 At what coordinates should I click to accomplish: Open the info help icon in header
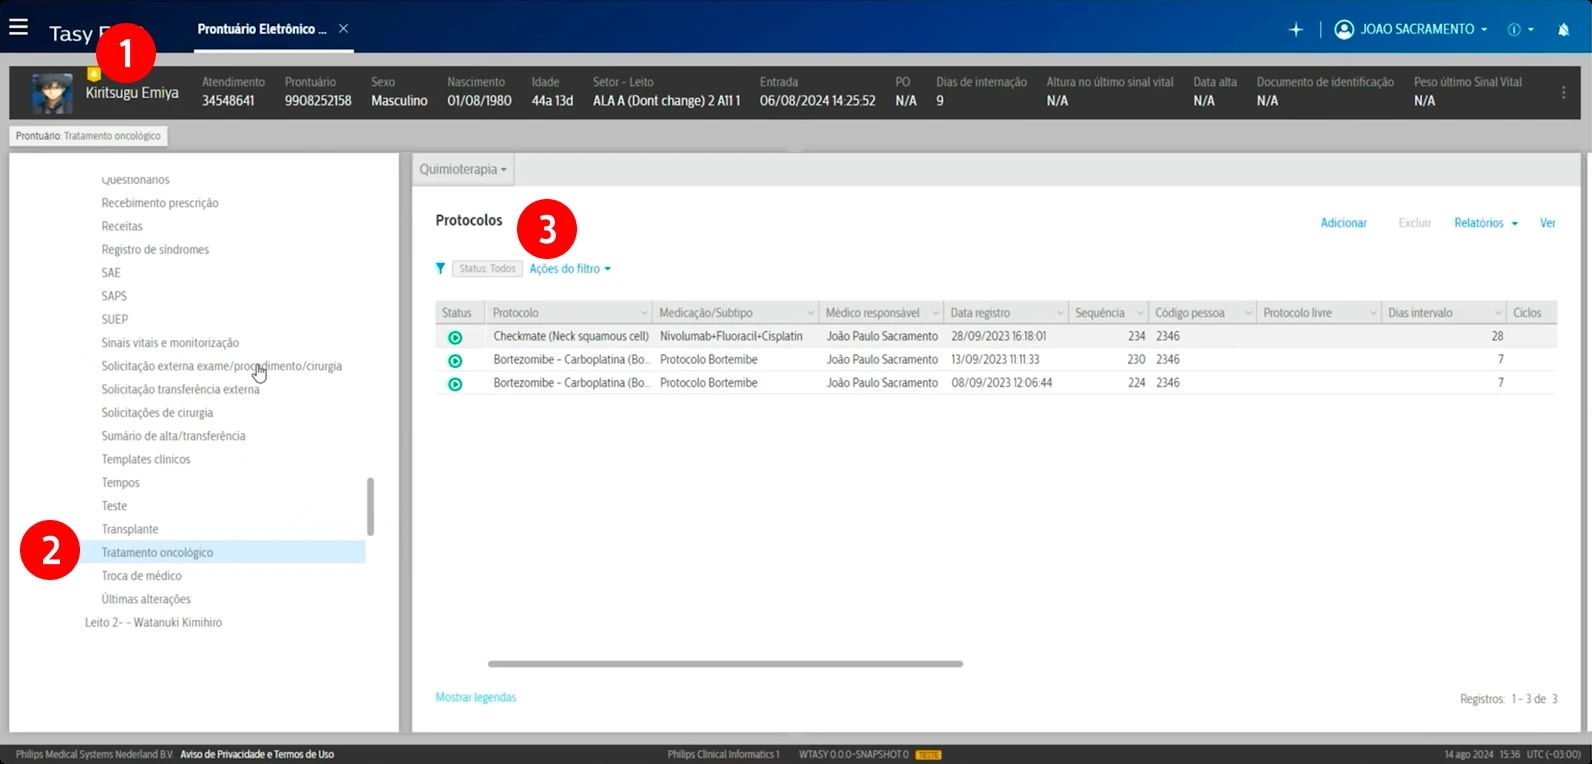pos(1514,30)
